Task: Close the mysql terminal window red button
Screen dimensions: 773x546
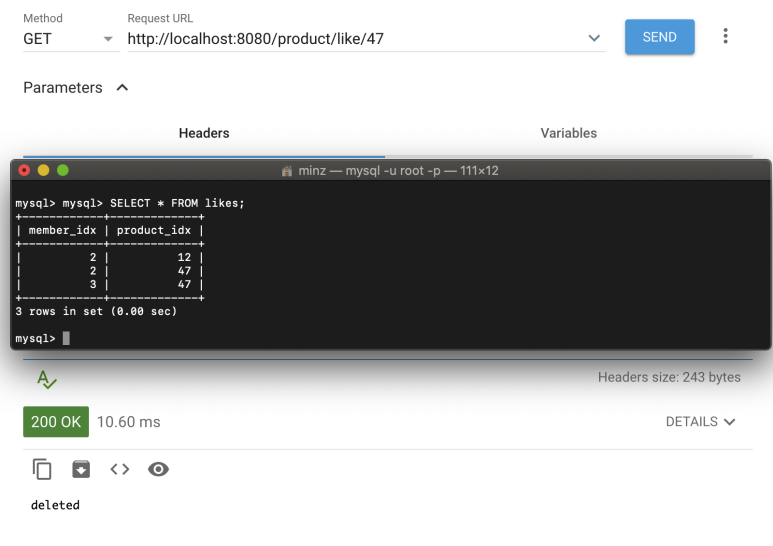Action: [x=24, y=171]
